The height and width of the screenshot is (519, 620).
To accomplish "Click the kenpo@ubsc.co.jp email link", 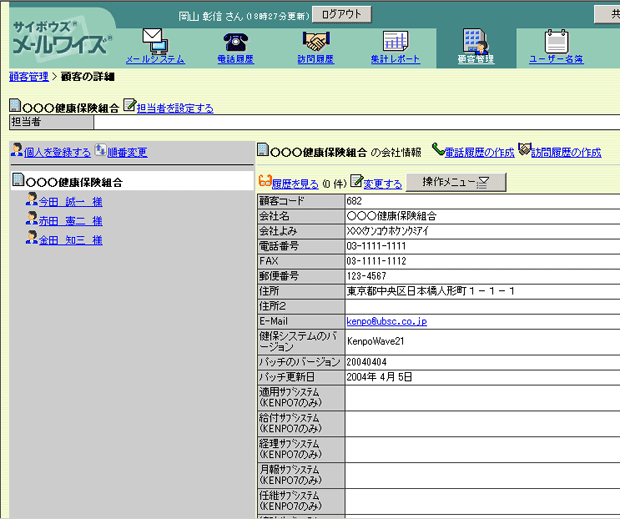I will (x=387, y=321).
